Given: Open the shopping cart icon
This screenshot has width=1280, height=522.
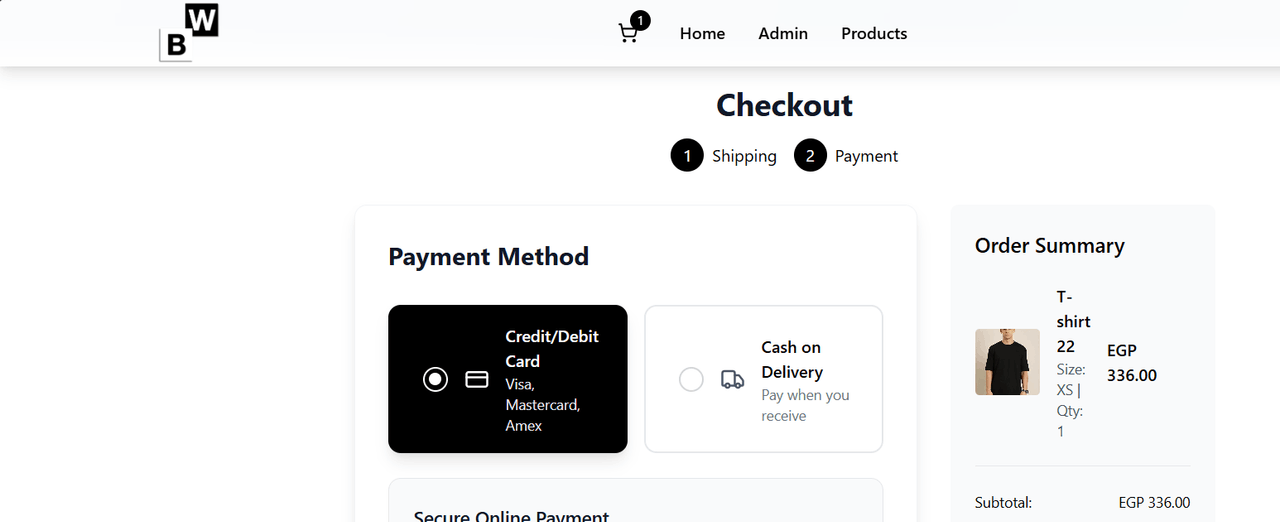Looking at the screenshot, I should coord(628,34).
